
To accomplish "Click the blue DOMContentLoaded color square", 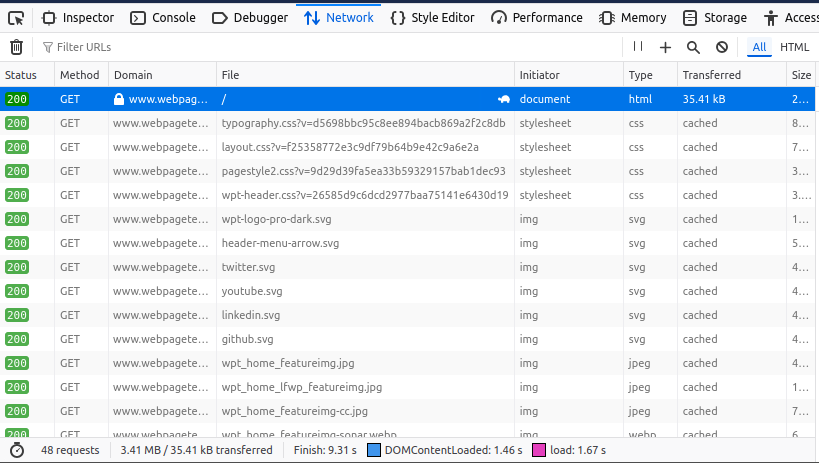I will (374, 450).
